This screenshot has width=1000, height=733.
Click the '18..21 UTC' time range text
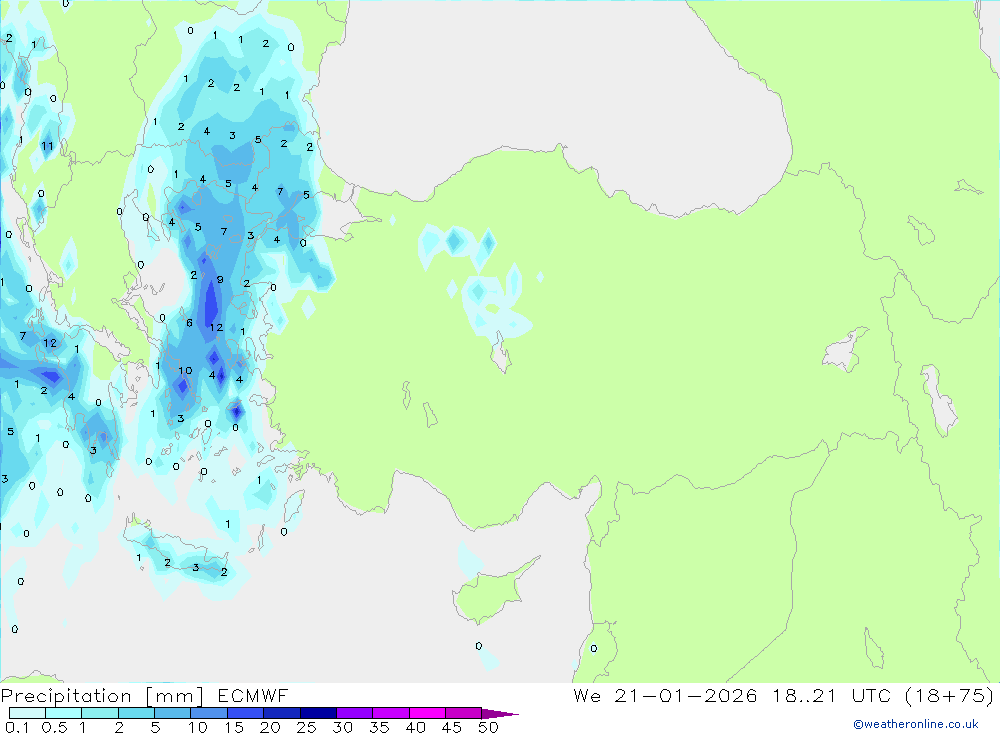(x=830, y=695)
